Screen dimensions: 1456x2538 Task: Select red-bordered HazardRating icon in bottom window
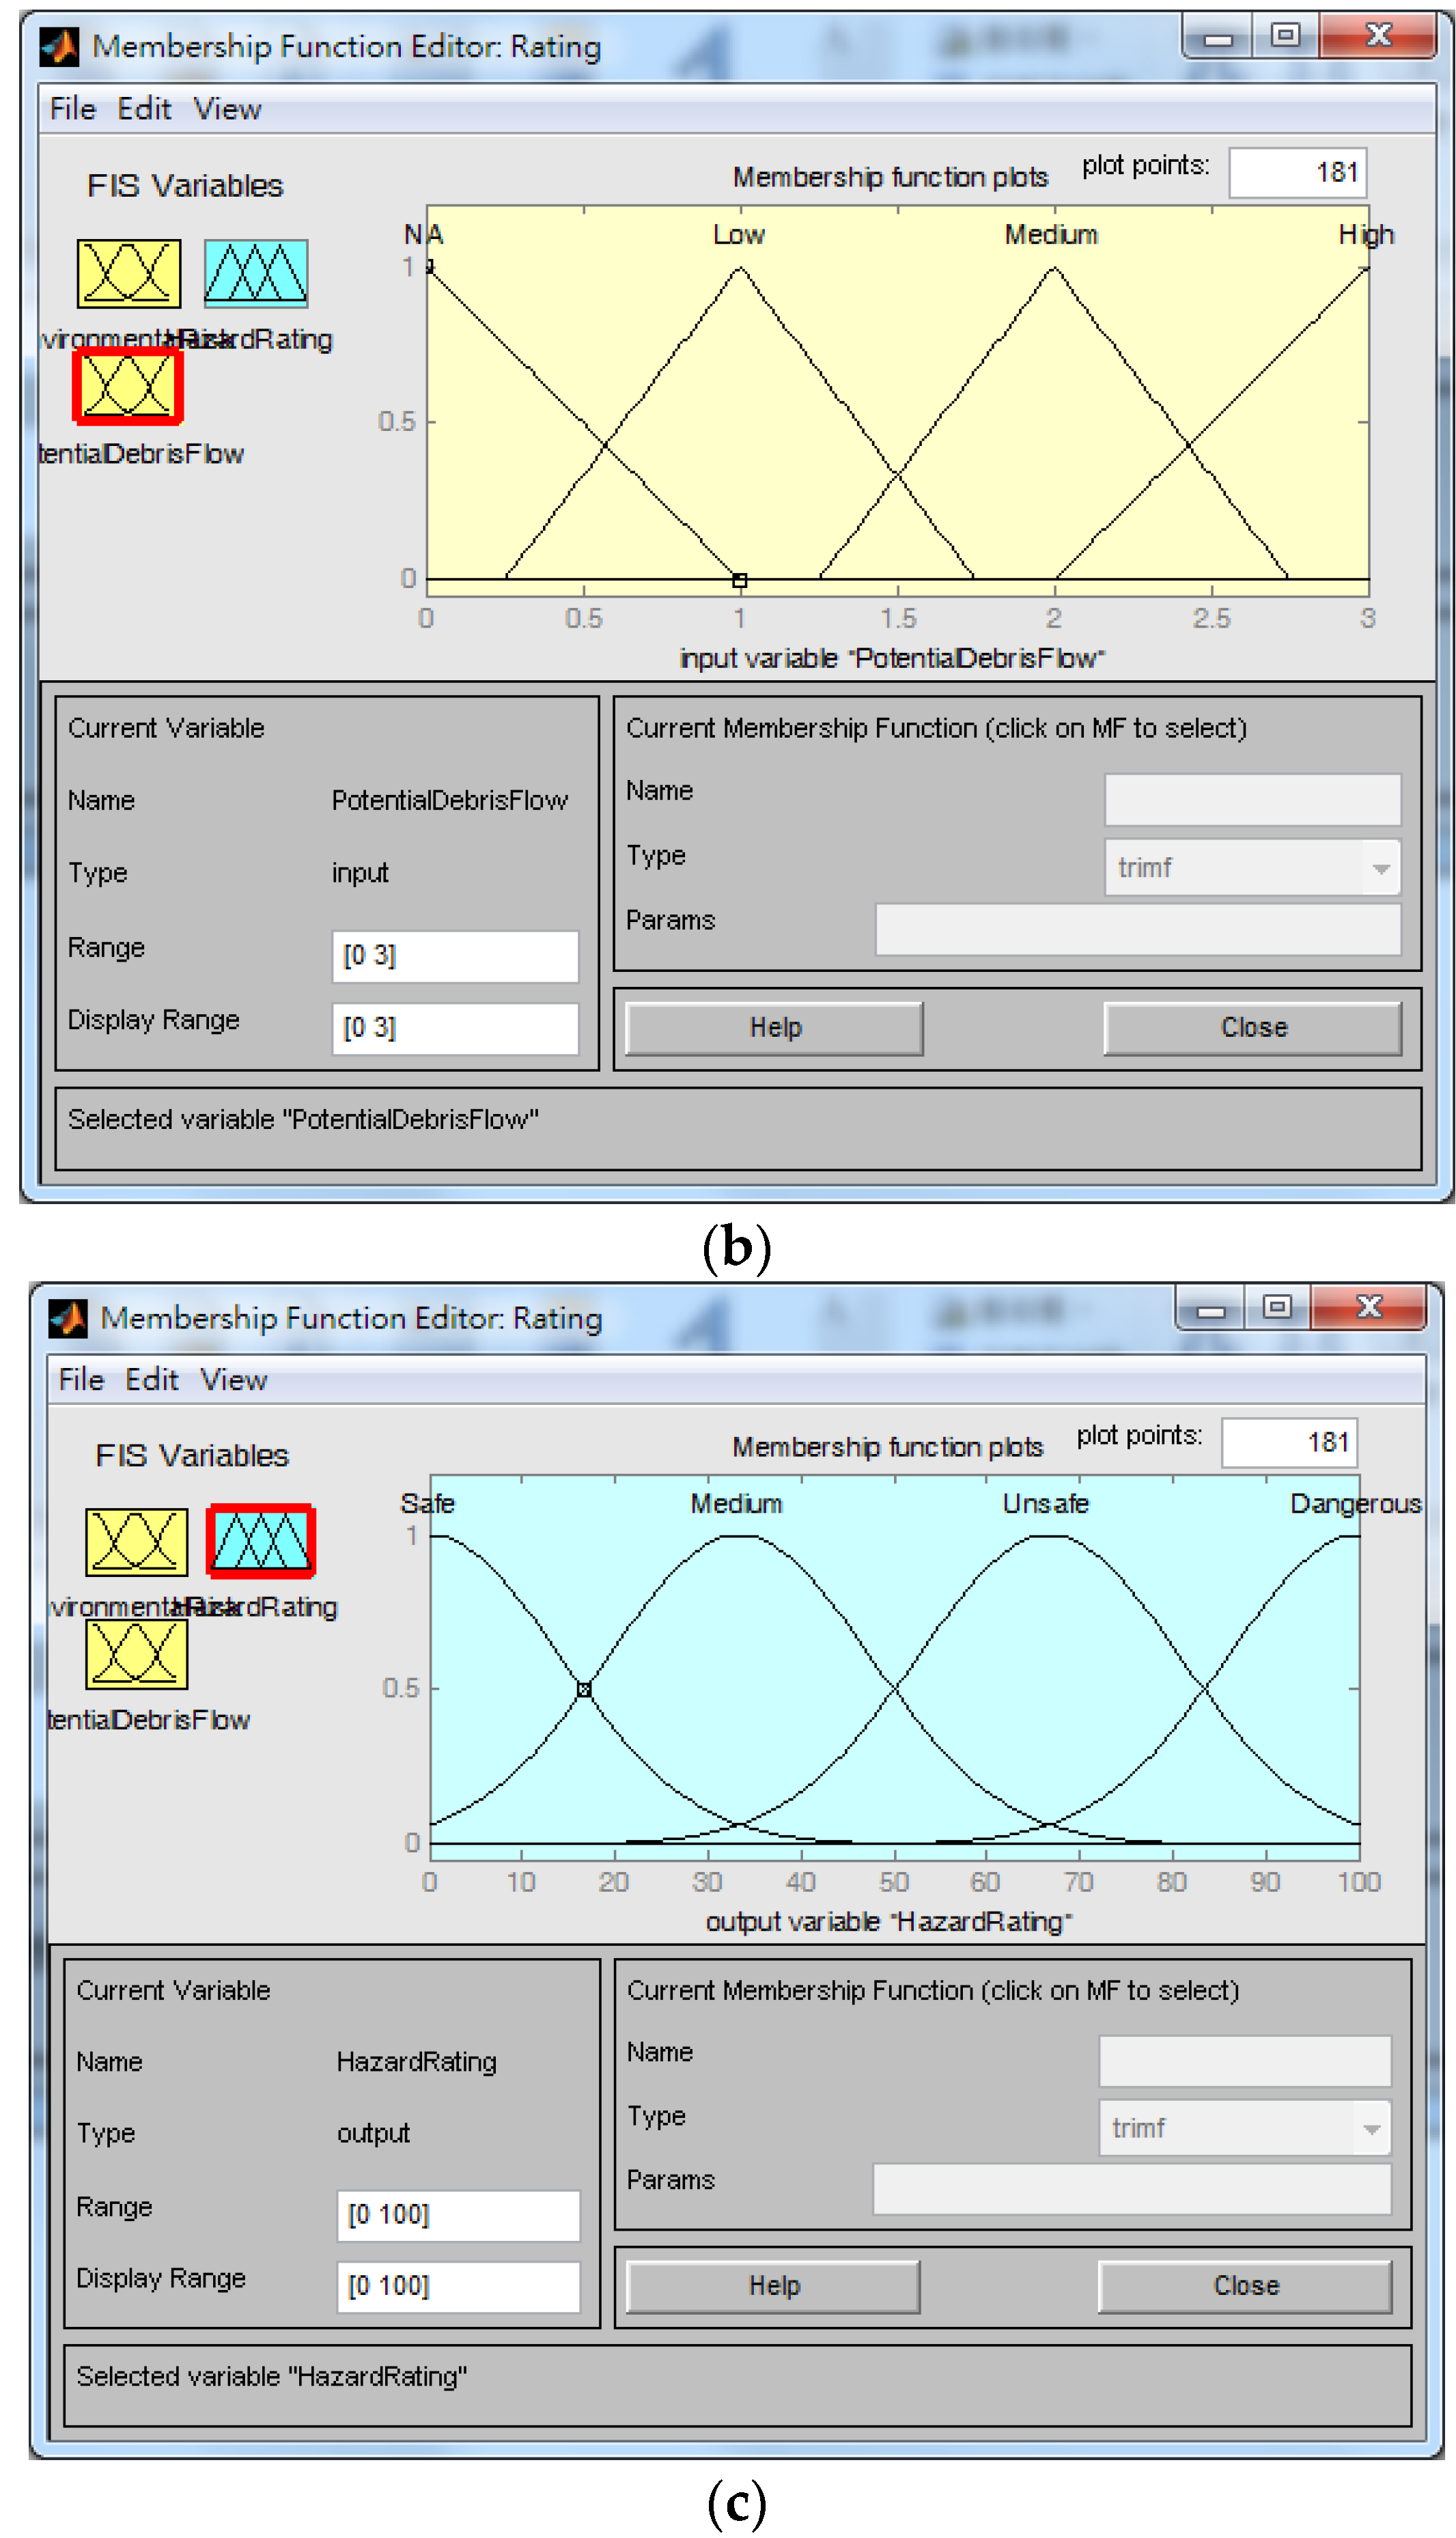click(261, 1541)
